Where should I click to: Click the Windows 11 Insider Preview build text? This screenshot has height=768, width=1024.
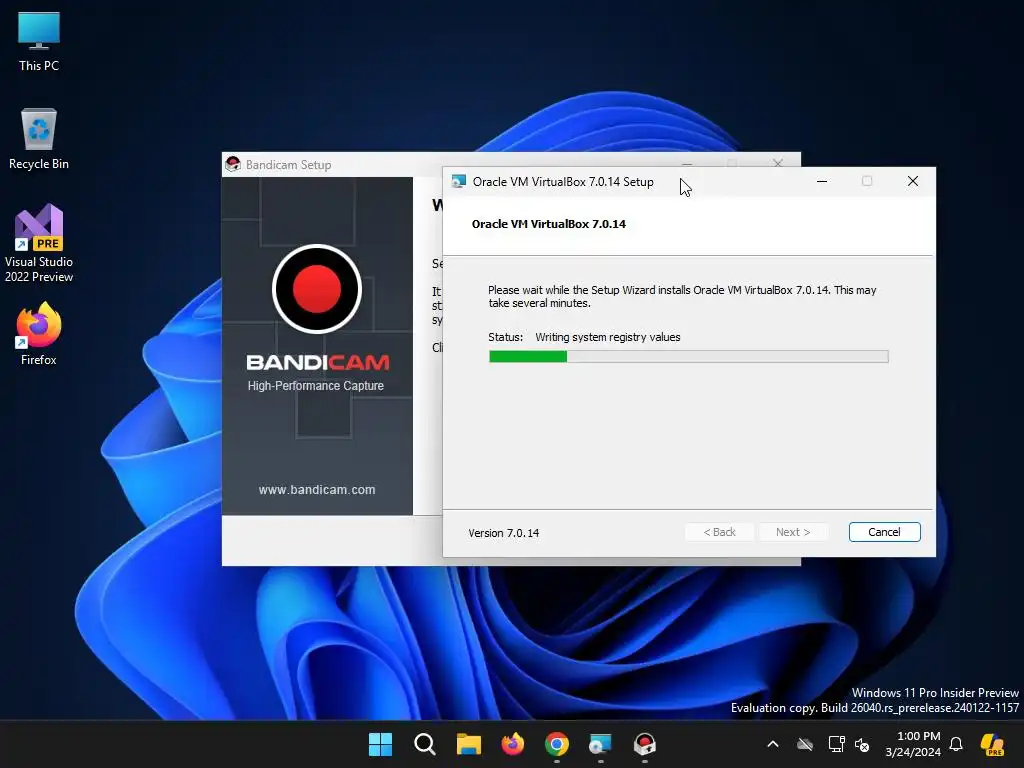click(874, 700)
